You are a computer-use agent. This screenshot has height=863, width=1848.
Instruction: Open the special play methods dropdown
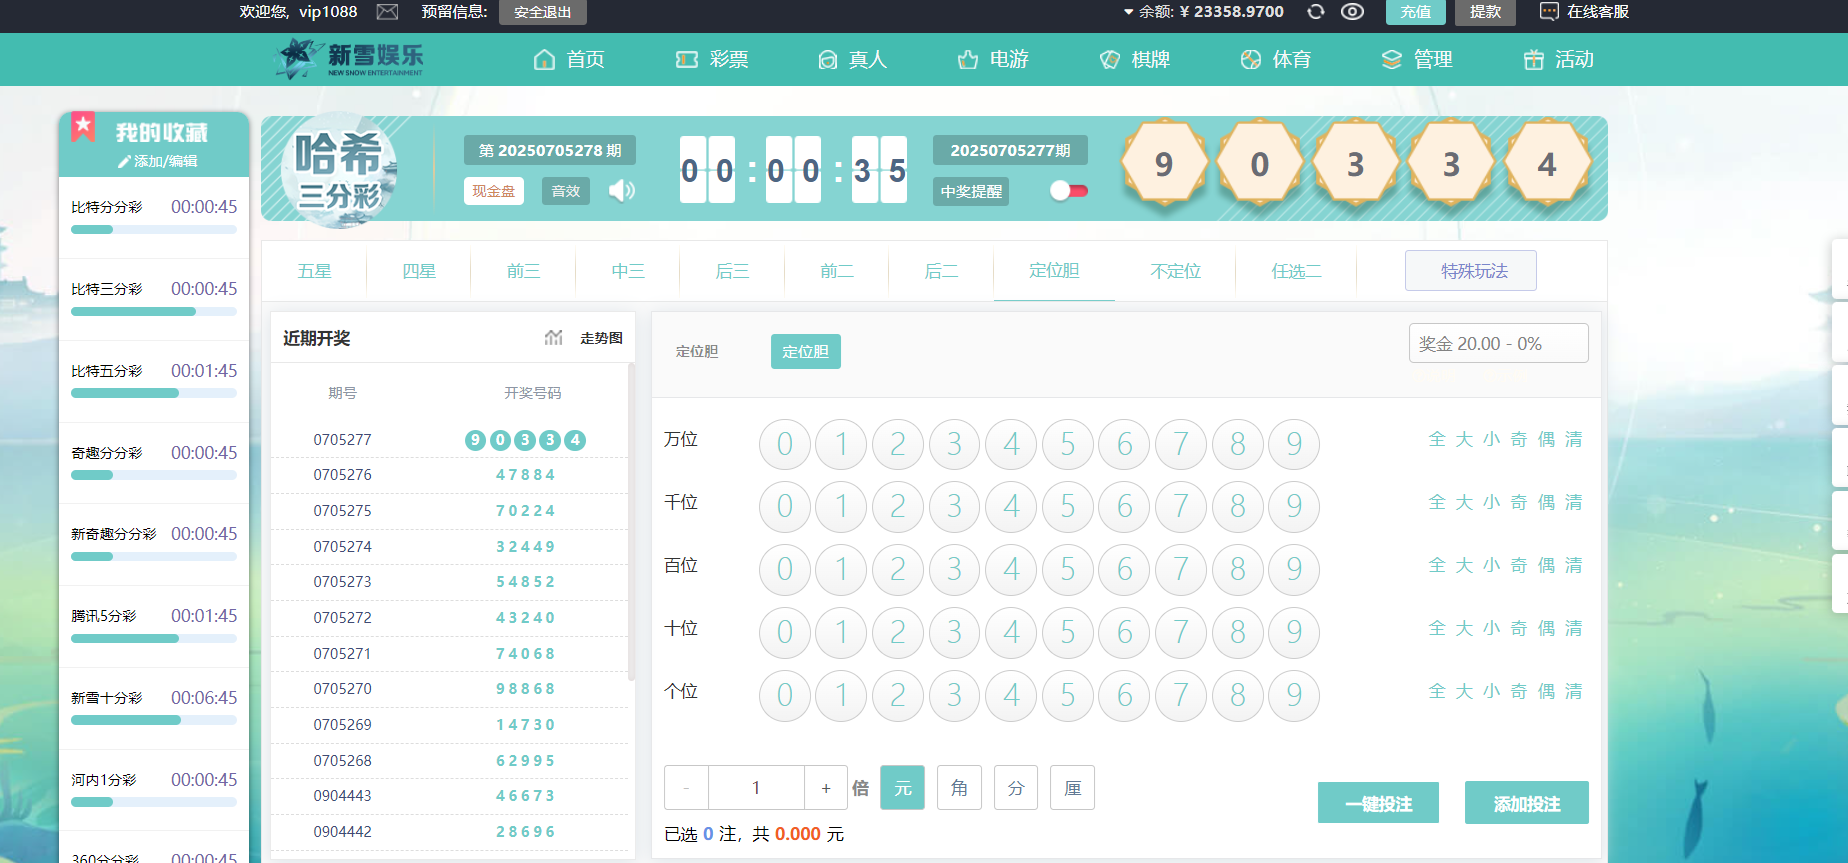pos(1470,271)
